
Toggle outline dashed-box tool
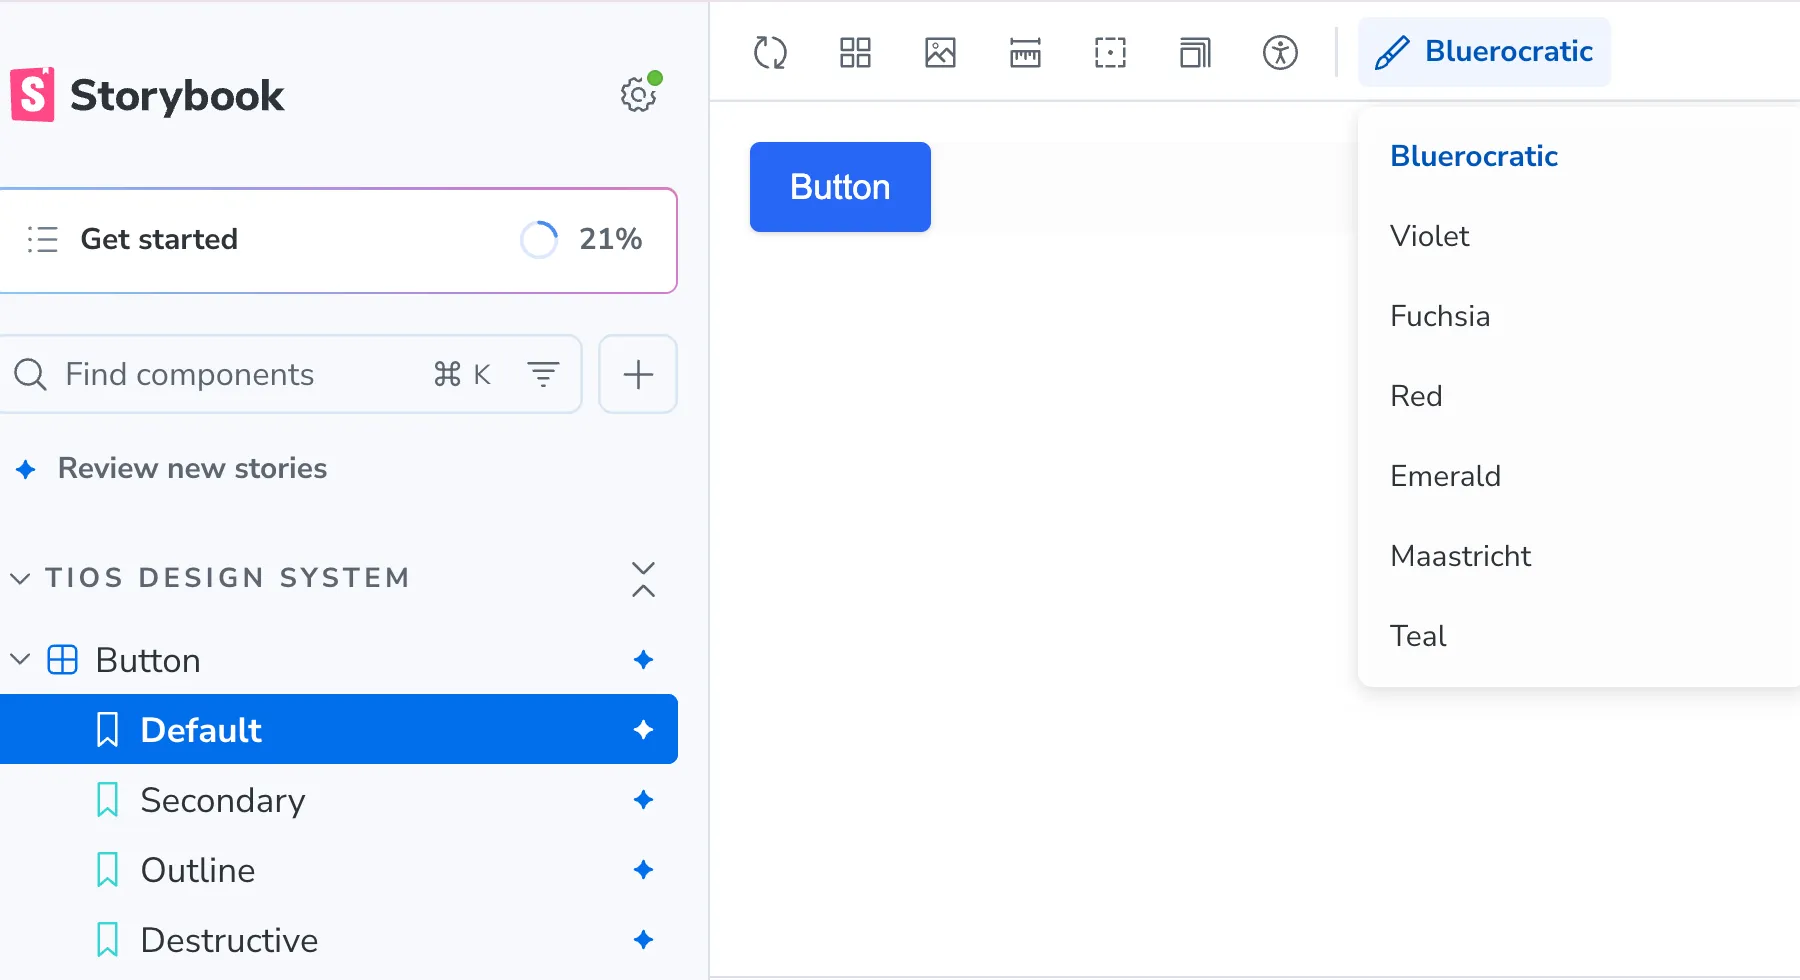point(1110,52)
